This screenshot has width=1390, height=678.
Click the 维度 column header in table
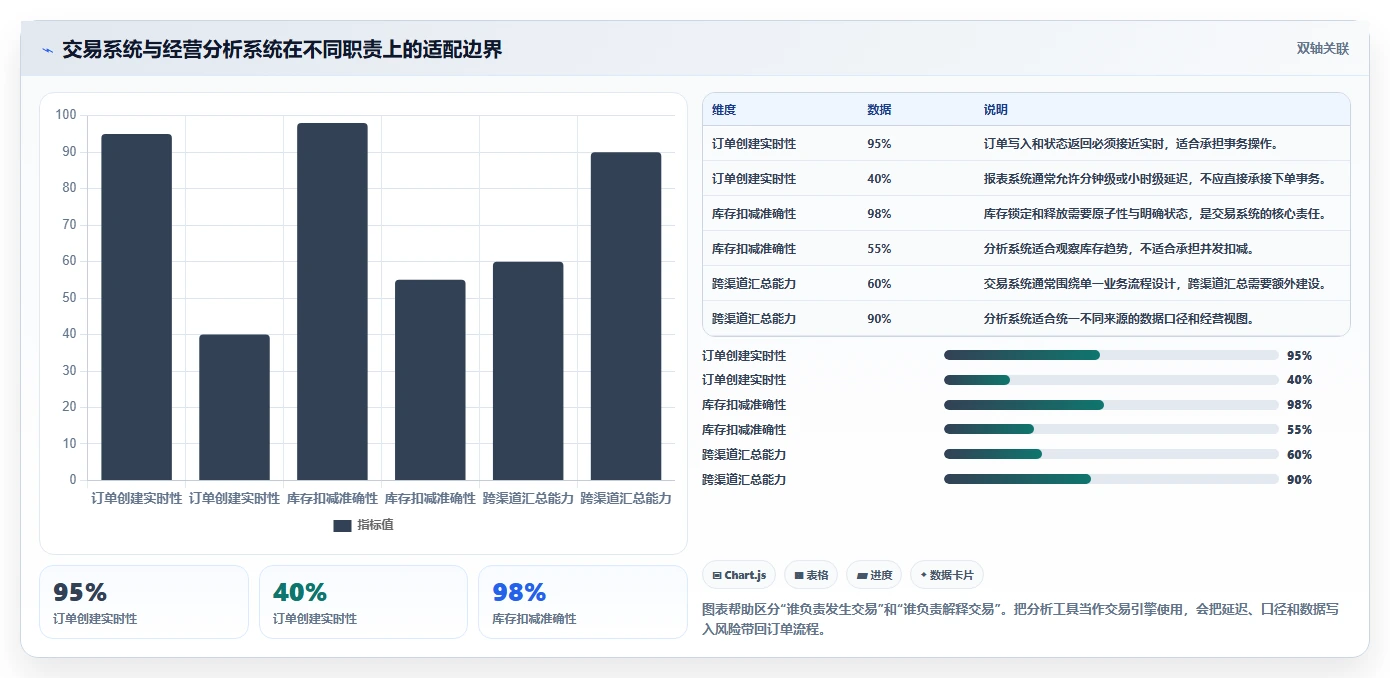coord(724,110)
